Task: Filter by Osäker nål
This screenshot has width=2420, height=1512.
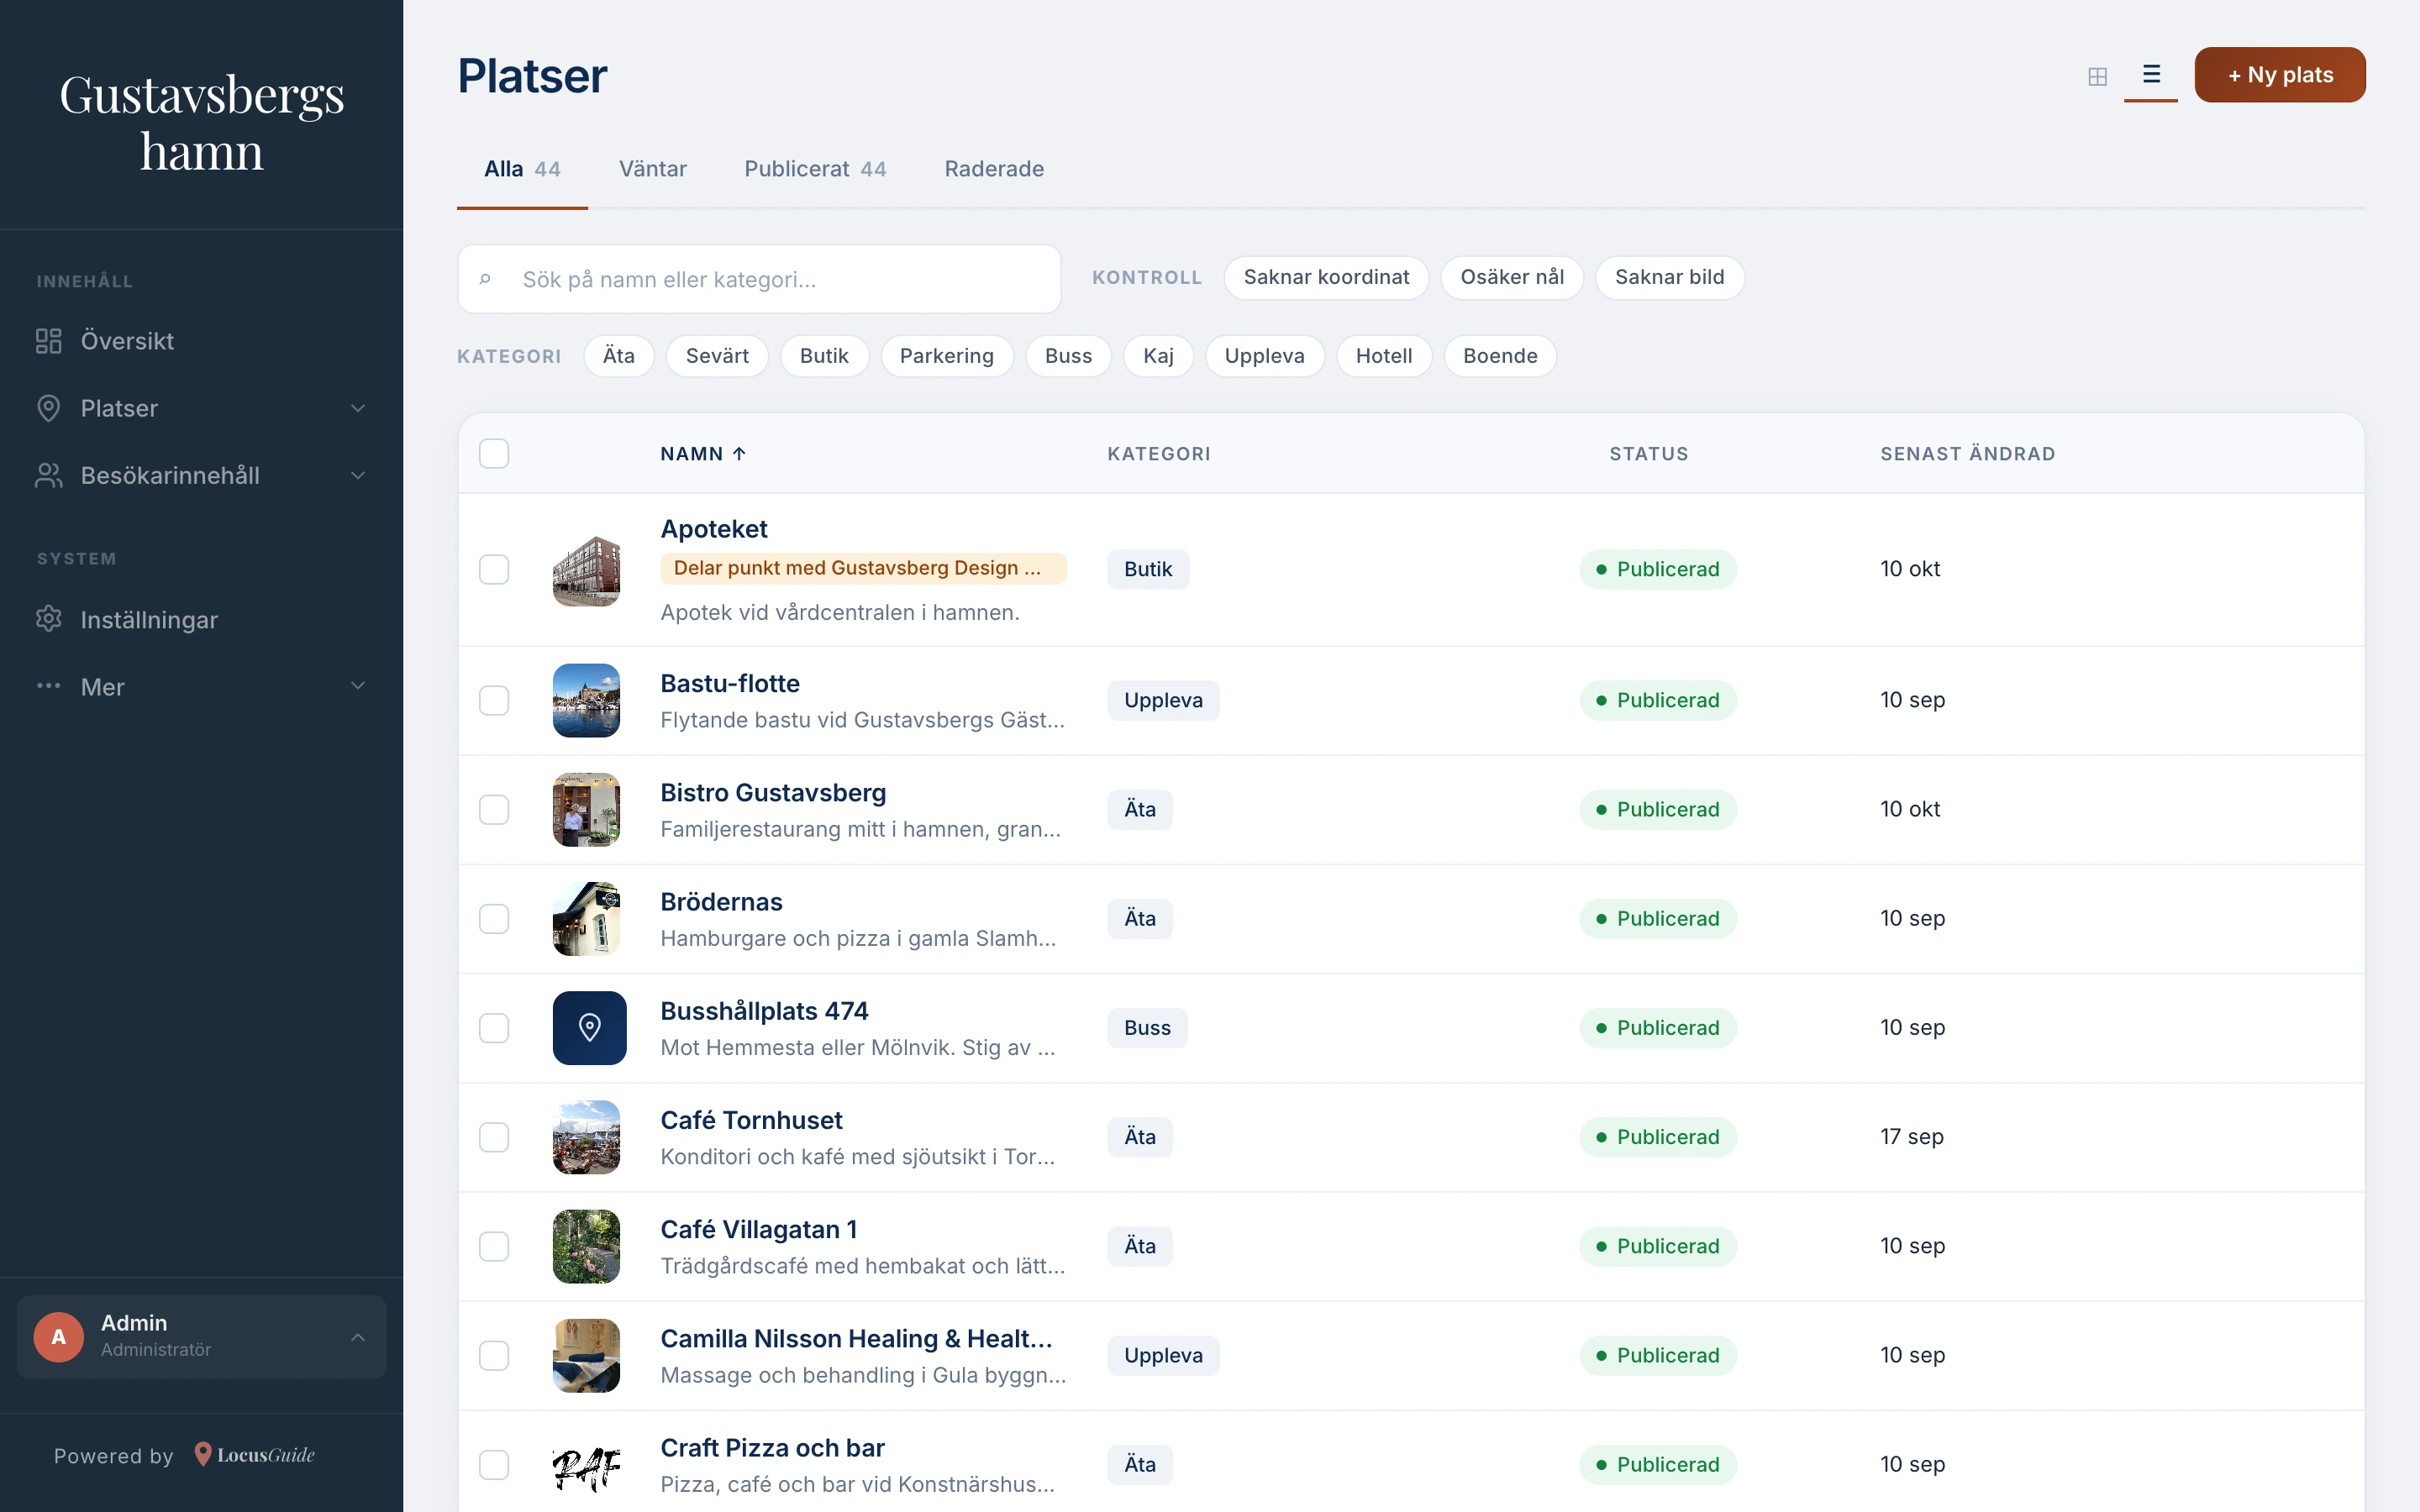Action: click(x=1512, y=277)
